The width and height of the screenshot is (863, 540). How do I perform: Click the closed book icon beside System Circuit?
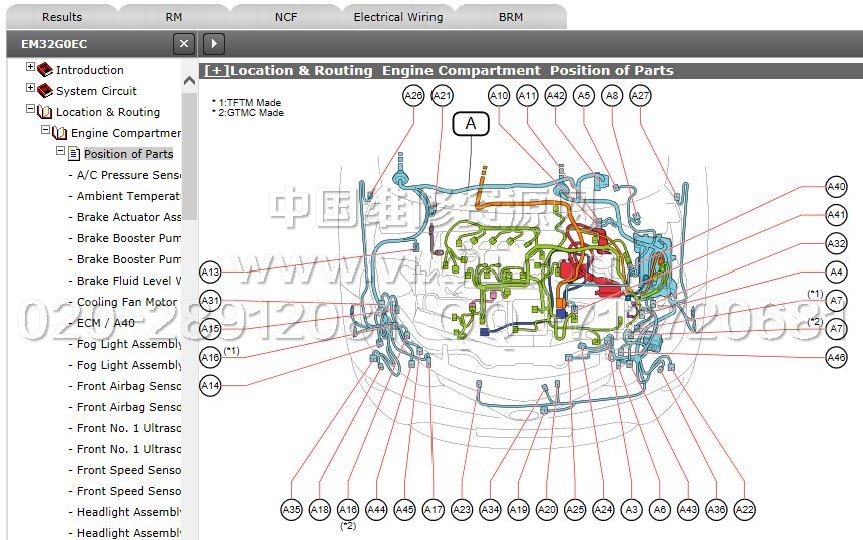coord(45,91)
